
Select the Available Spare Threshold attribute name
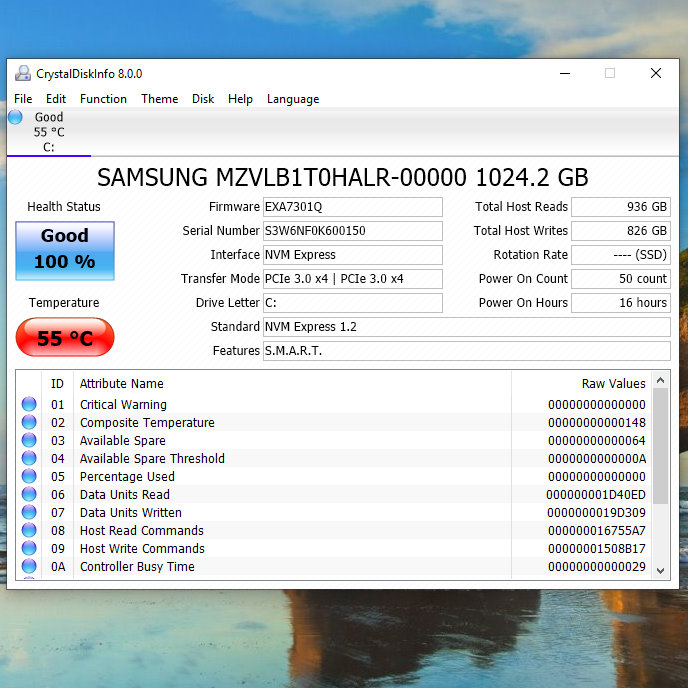[x=152, y=459]
